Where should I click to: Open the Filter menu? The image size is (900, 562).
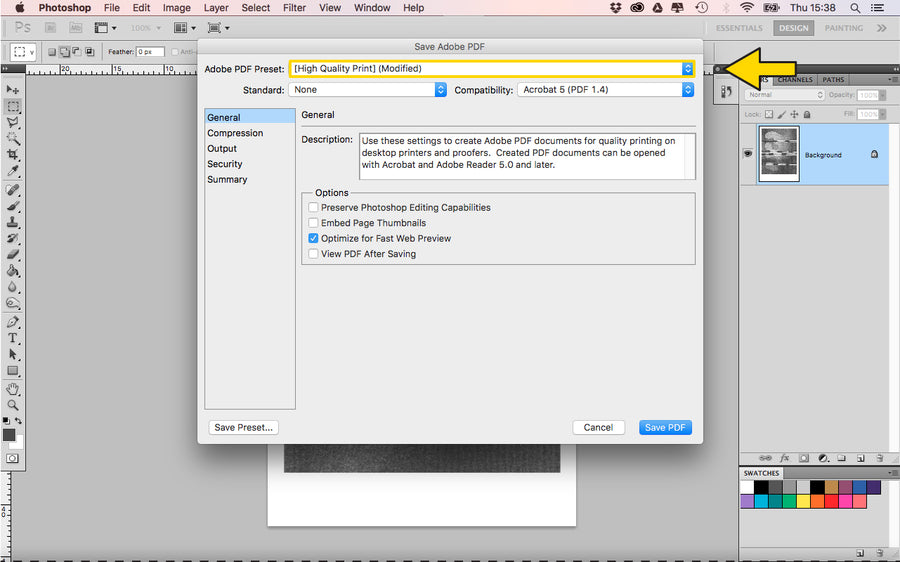pyautogui.click(x=294, y=8)
